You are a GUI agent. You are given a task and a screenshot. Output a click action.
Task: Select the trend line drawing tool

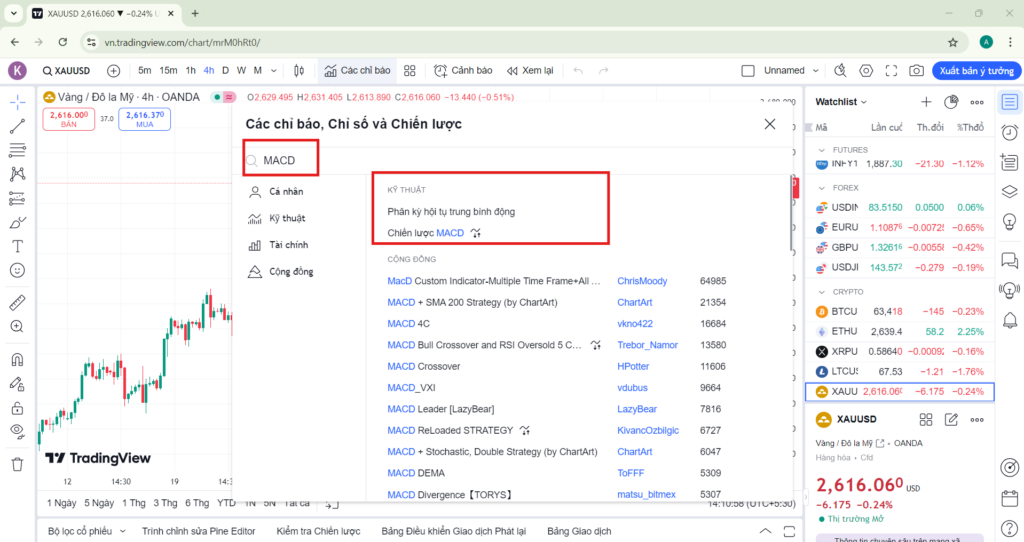coord(18,126)
